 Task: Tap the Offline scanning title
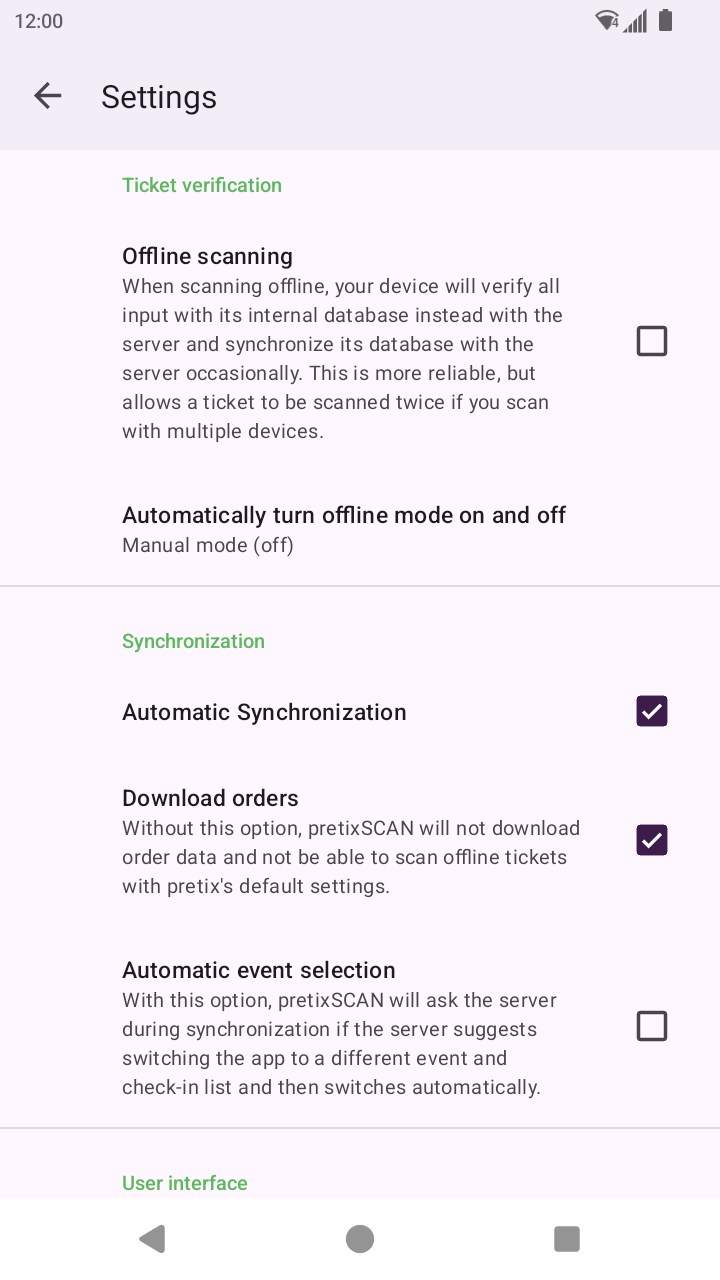[x=207, y=256]
